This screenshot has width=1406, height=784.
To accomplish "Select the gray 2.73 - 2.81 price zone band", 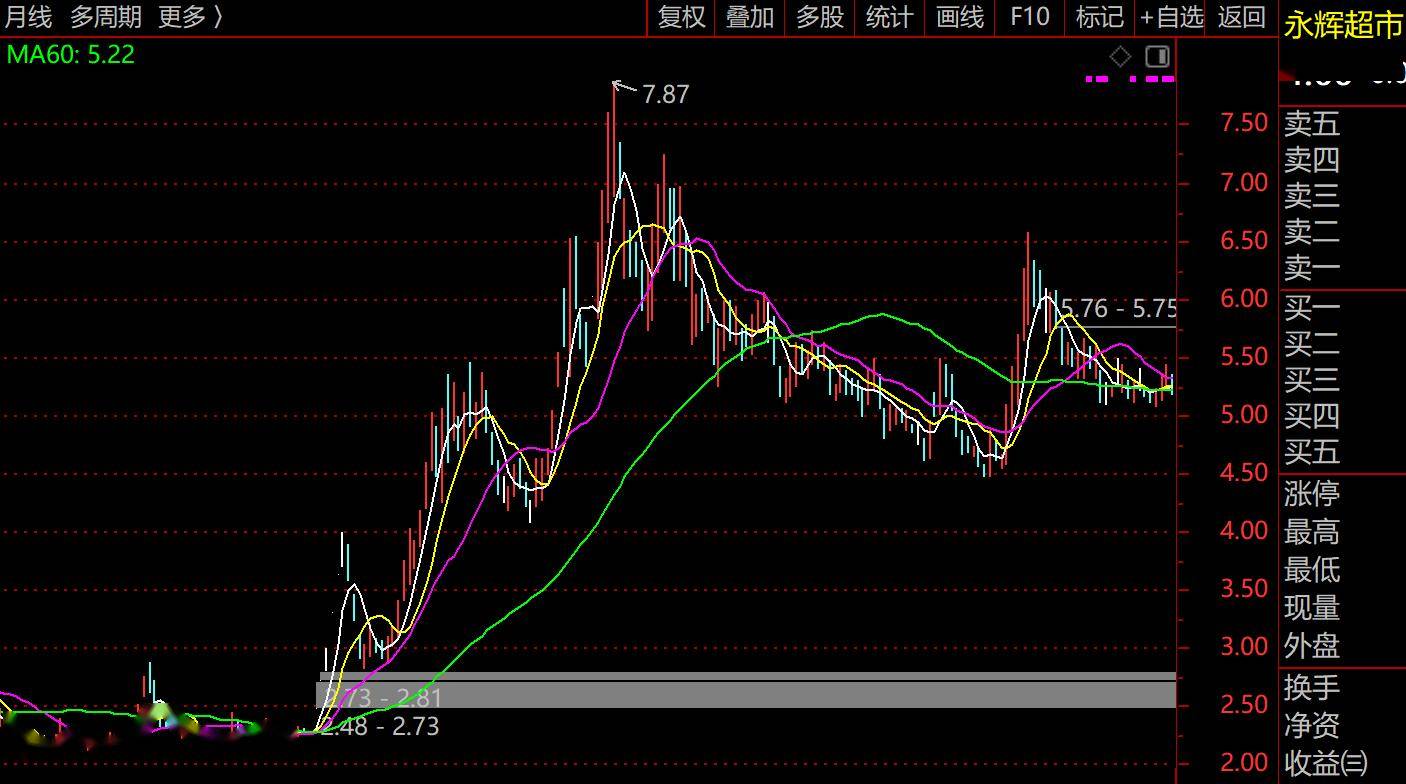I will pos(745,692).
